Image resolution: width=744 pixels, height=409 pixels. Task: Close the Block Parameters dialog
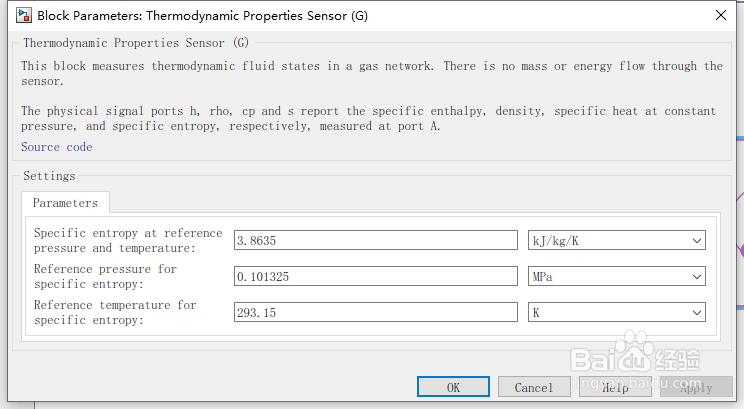(720, 16)
